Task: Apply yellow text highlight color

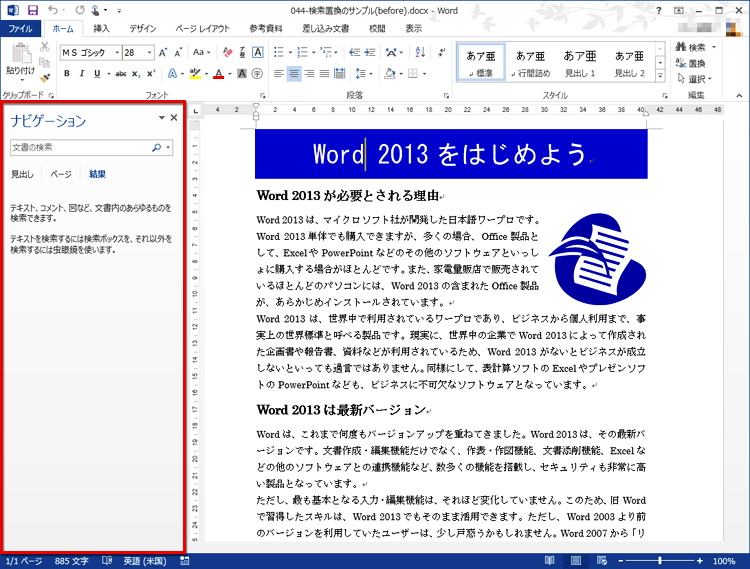Action: pyautogui.click(x=195, y=74)
